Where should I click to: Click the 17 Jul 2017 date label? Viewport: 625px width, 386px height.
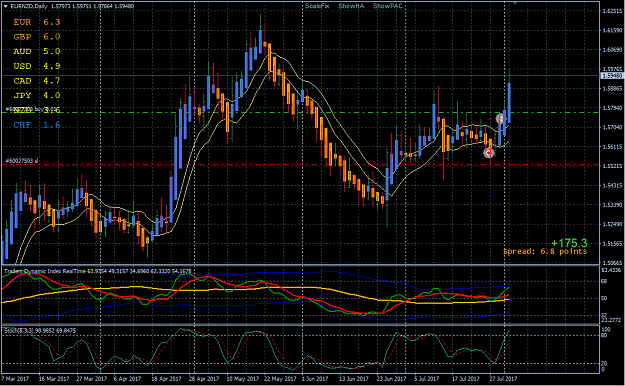(466, 379)
